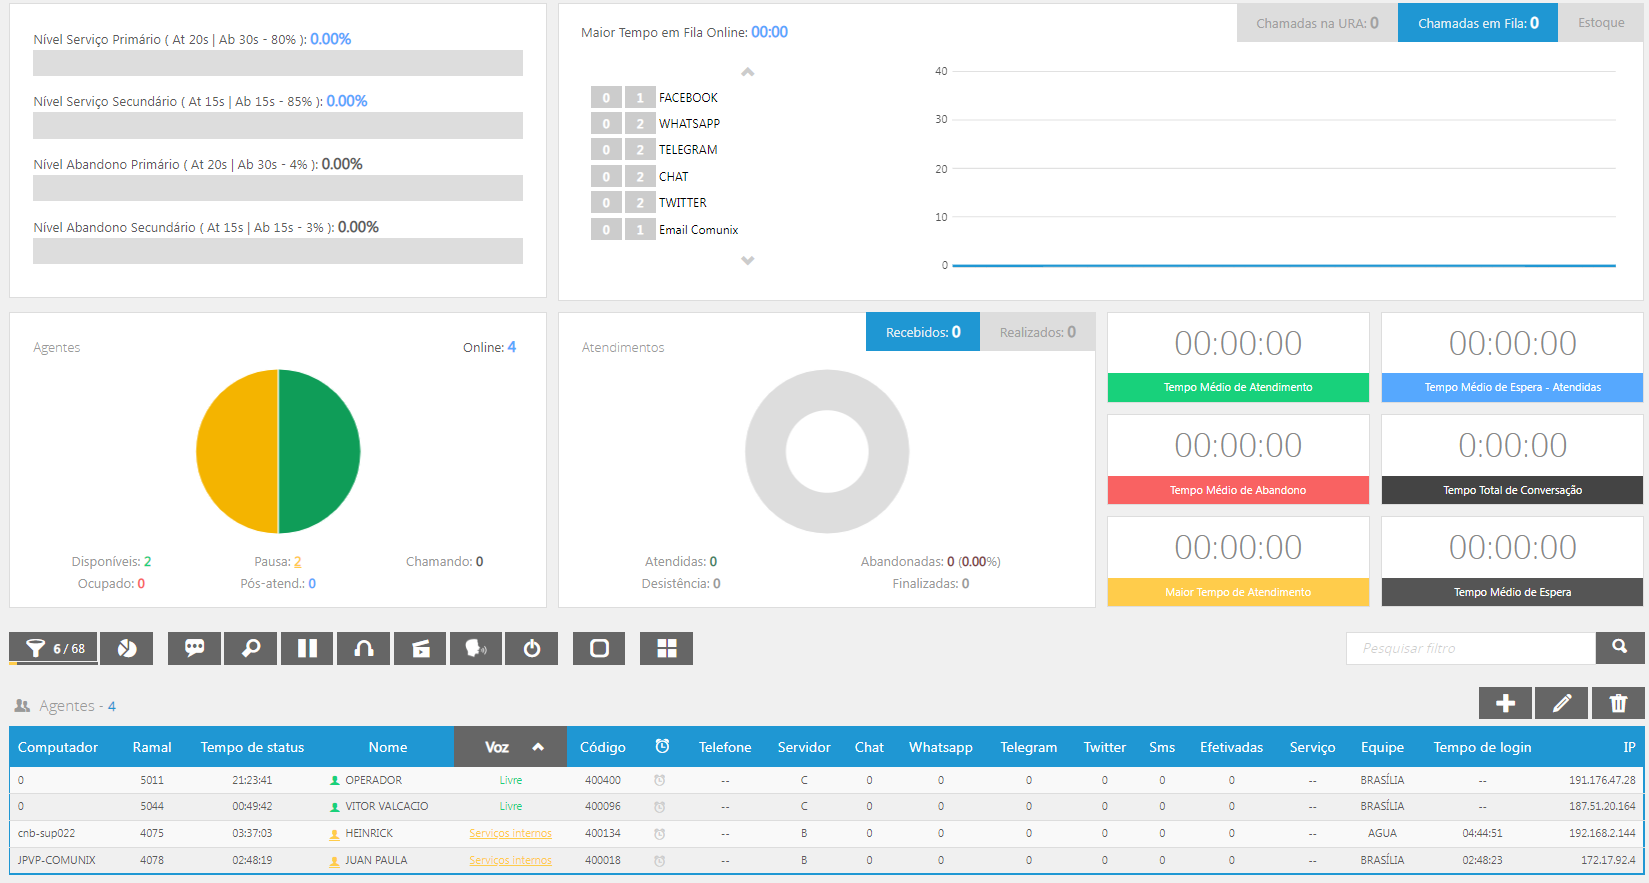Click the pencil edit icon
The height and width of the screenshot is (883, 1649).
pyautogui.click(x=1561, y=703)
